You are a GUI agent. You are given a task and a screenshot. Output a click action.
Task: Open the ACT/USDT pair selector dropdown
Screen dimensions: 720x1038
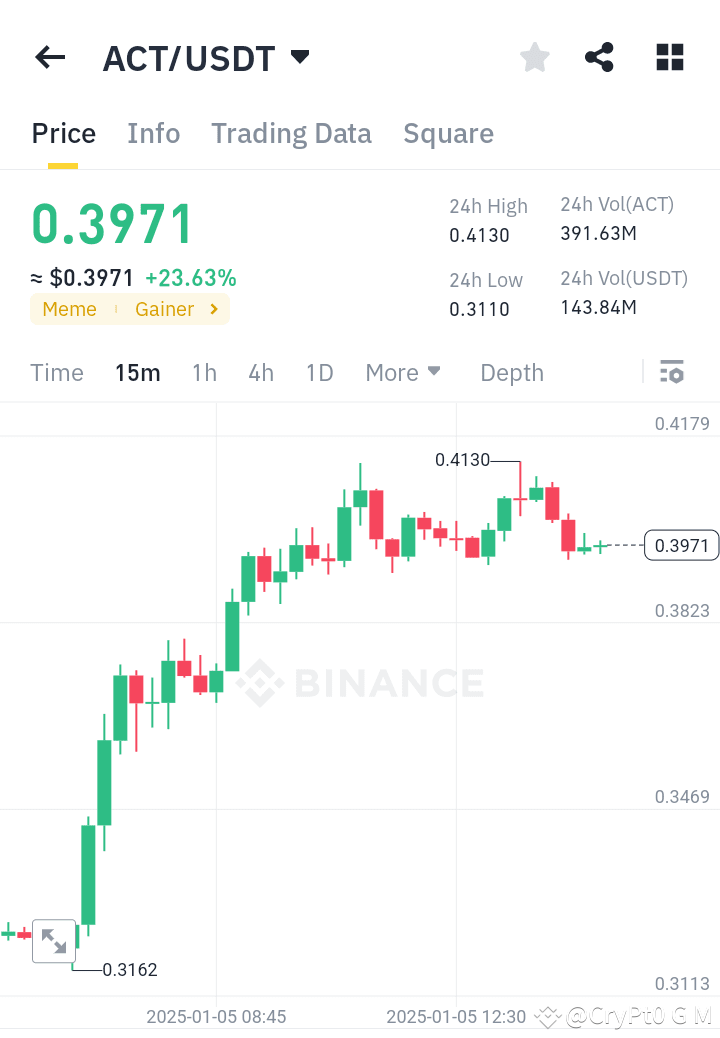tap(299, 57)
